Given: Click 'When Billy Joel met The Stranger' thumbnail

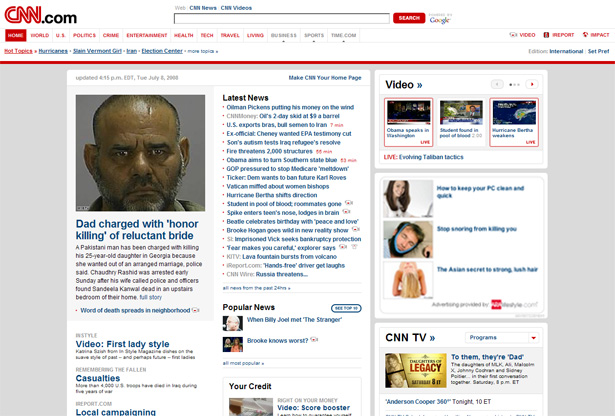Looking at the screenshot, I should pos(233,323).
